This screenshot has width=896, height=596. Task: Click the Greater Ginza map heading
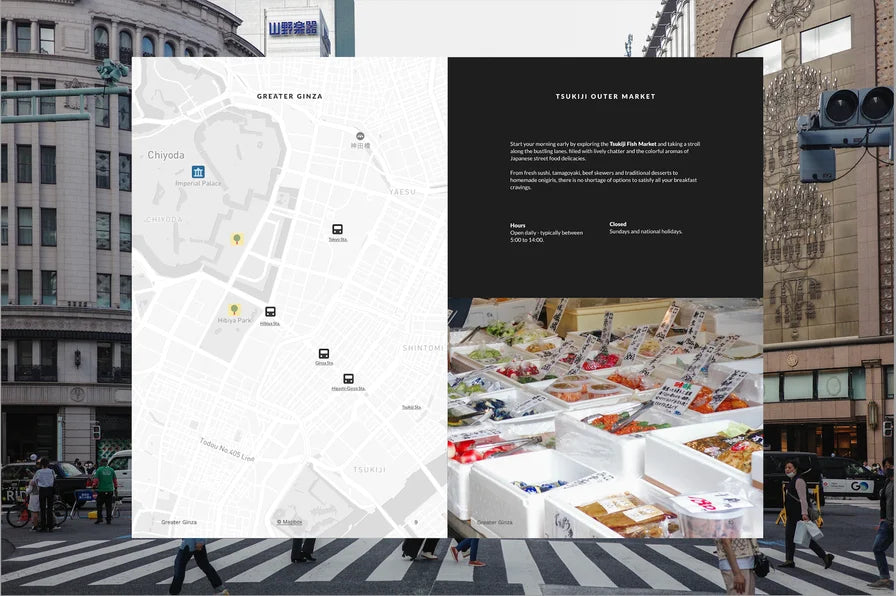coord(290,97)
